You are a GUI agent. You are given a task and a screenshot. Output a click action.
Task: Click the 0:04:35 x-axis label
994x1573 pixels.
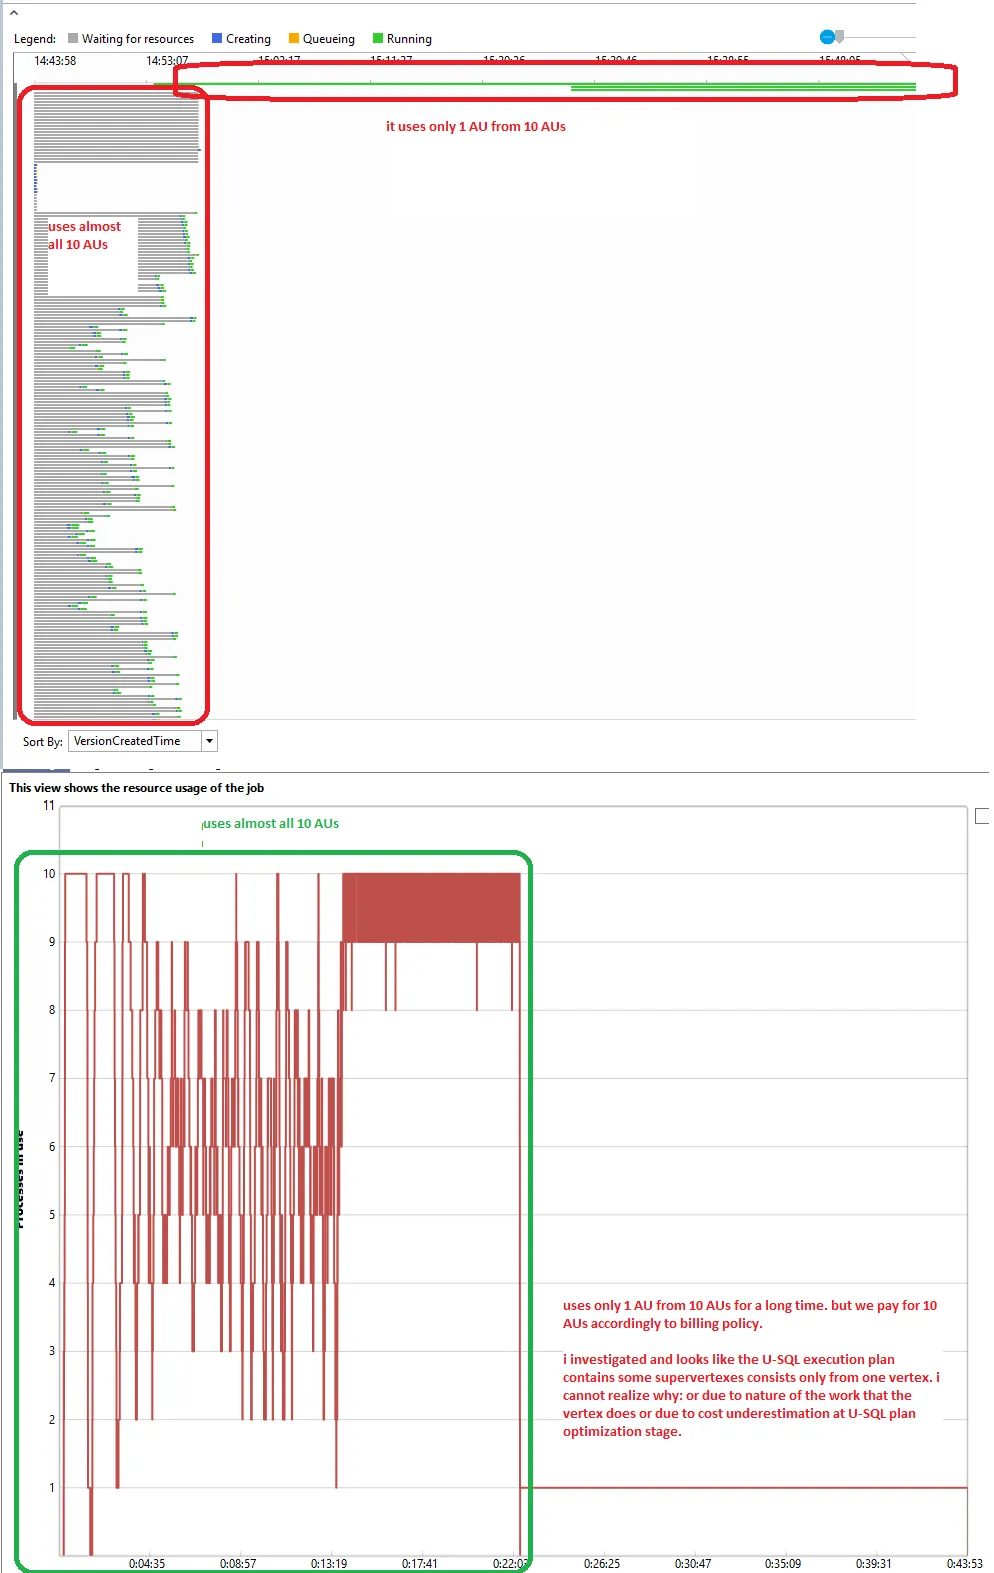coord(147,1564)
